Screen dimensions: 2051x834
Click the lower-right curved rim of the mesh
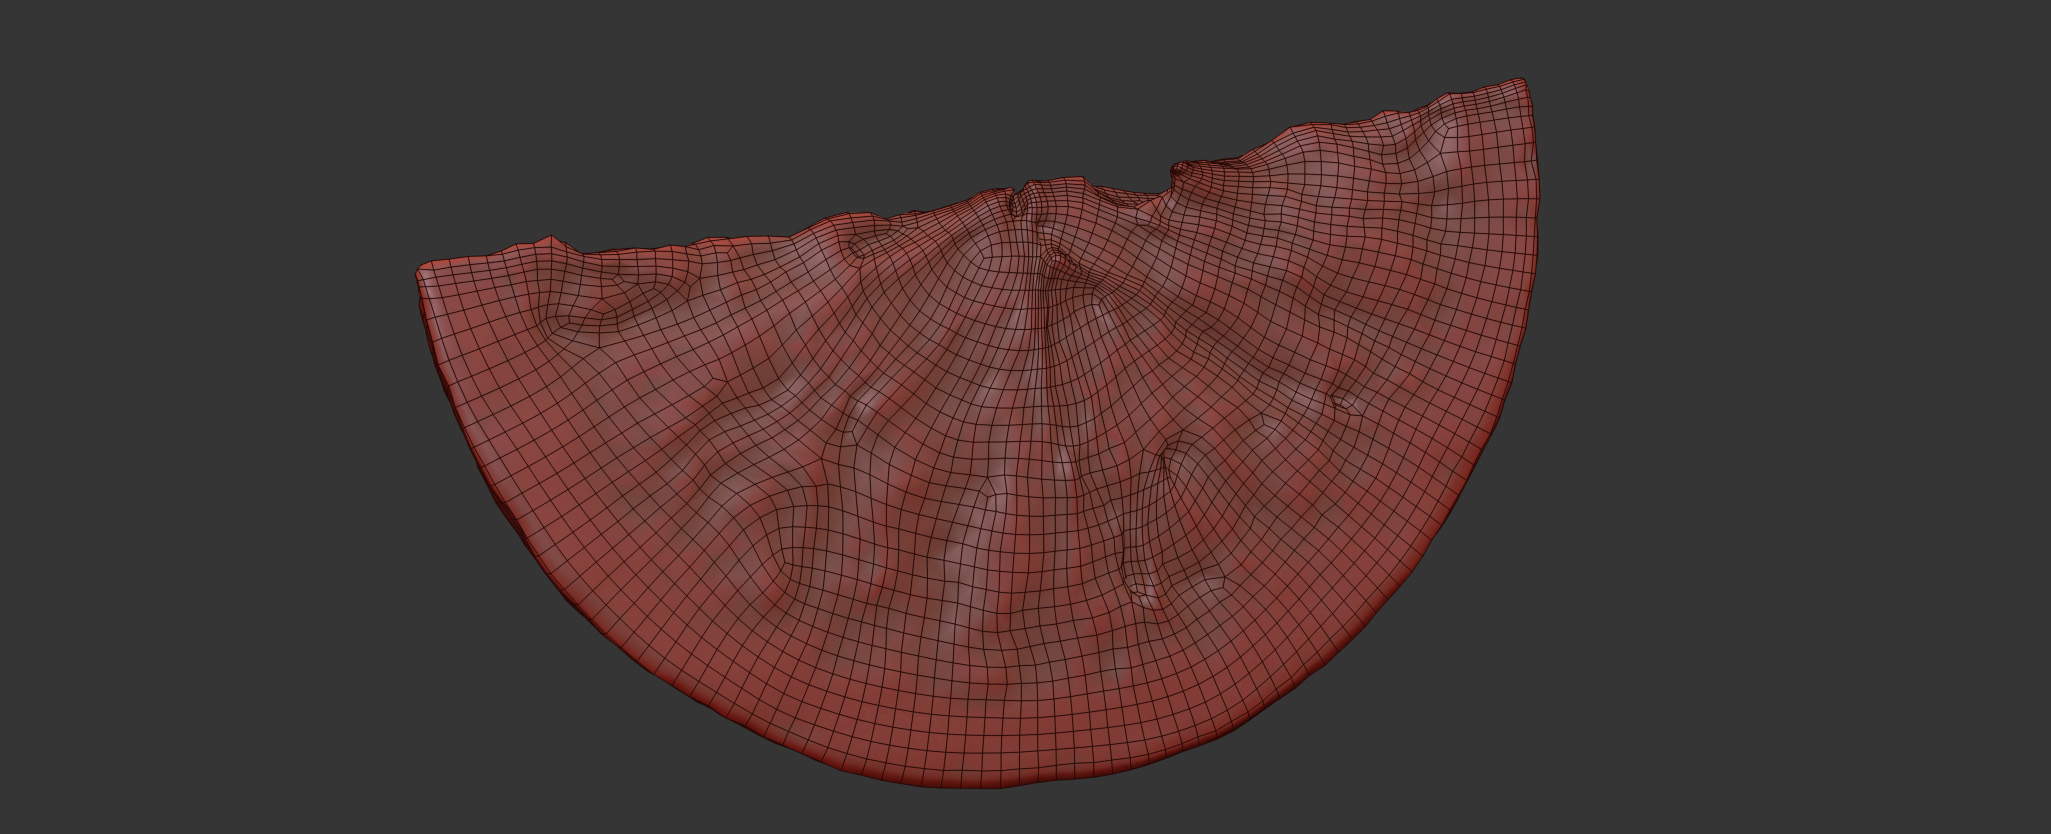[x=1400, y=600]
